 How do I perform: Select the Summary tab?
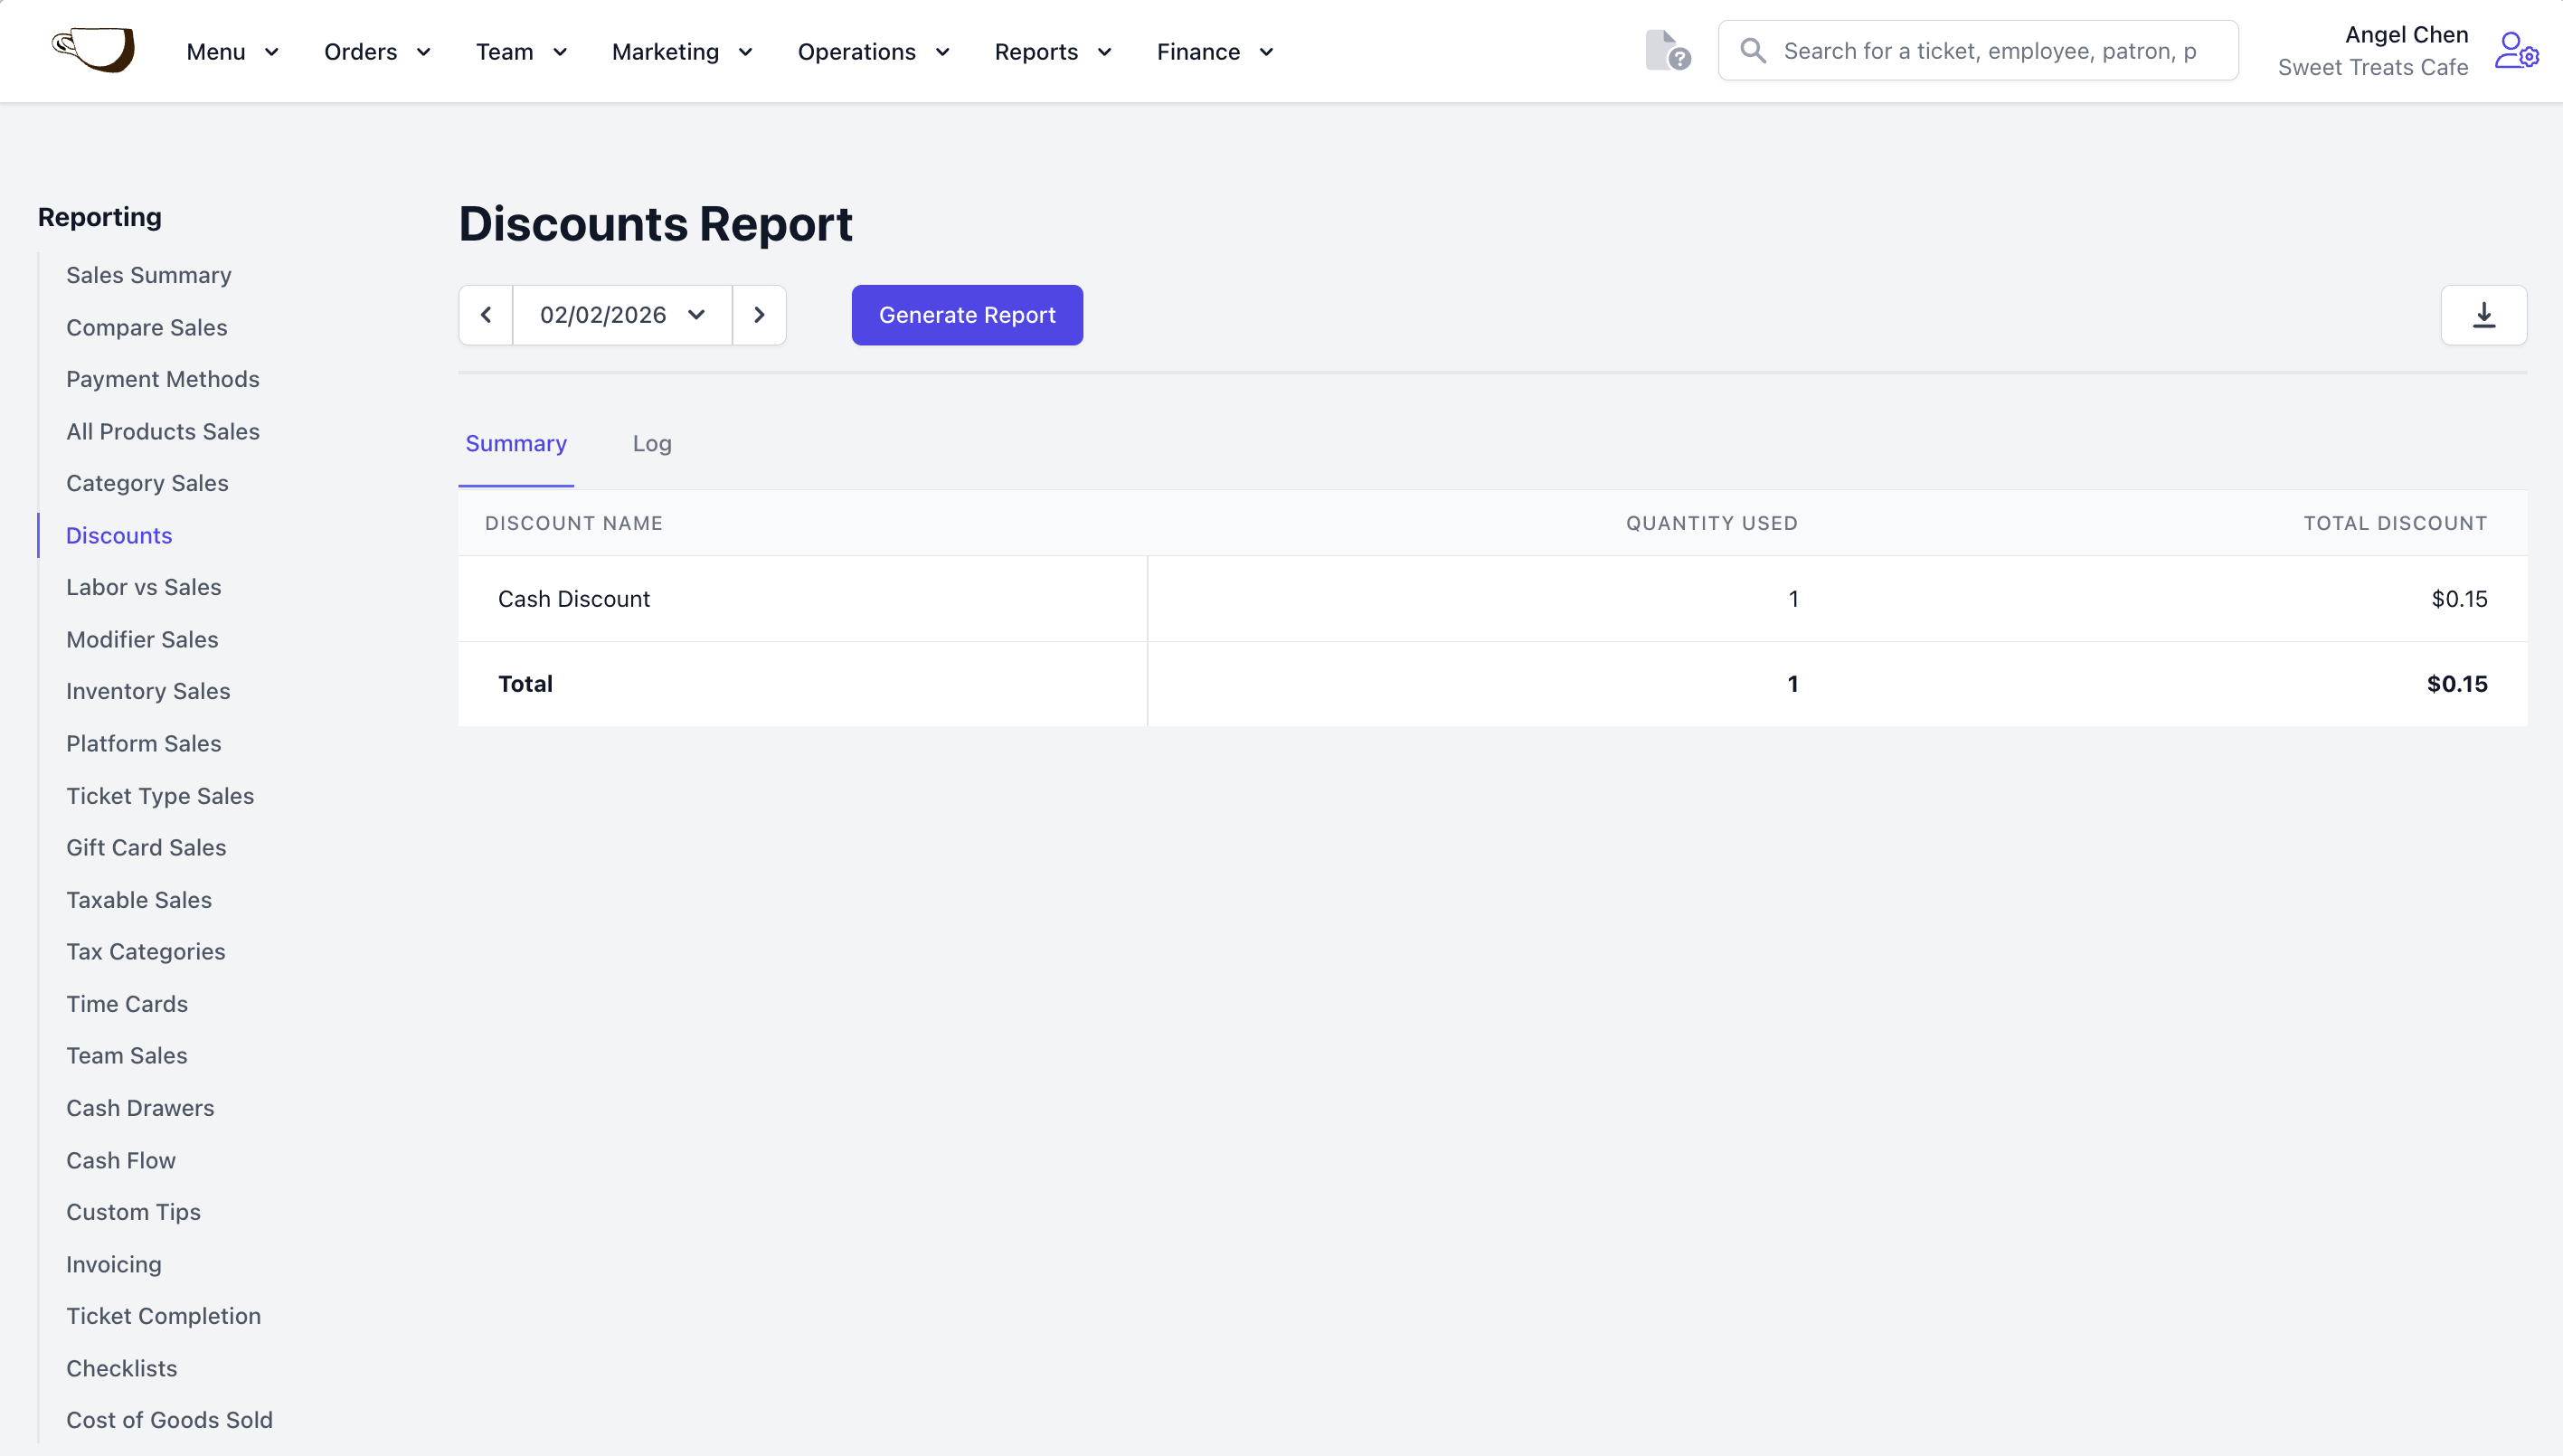click(516, 443)
